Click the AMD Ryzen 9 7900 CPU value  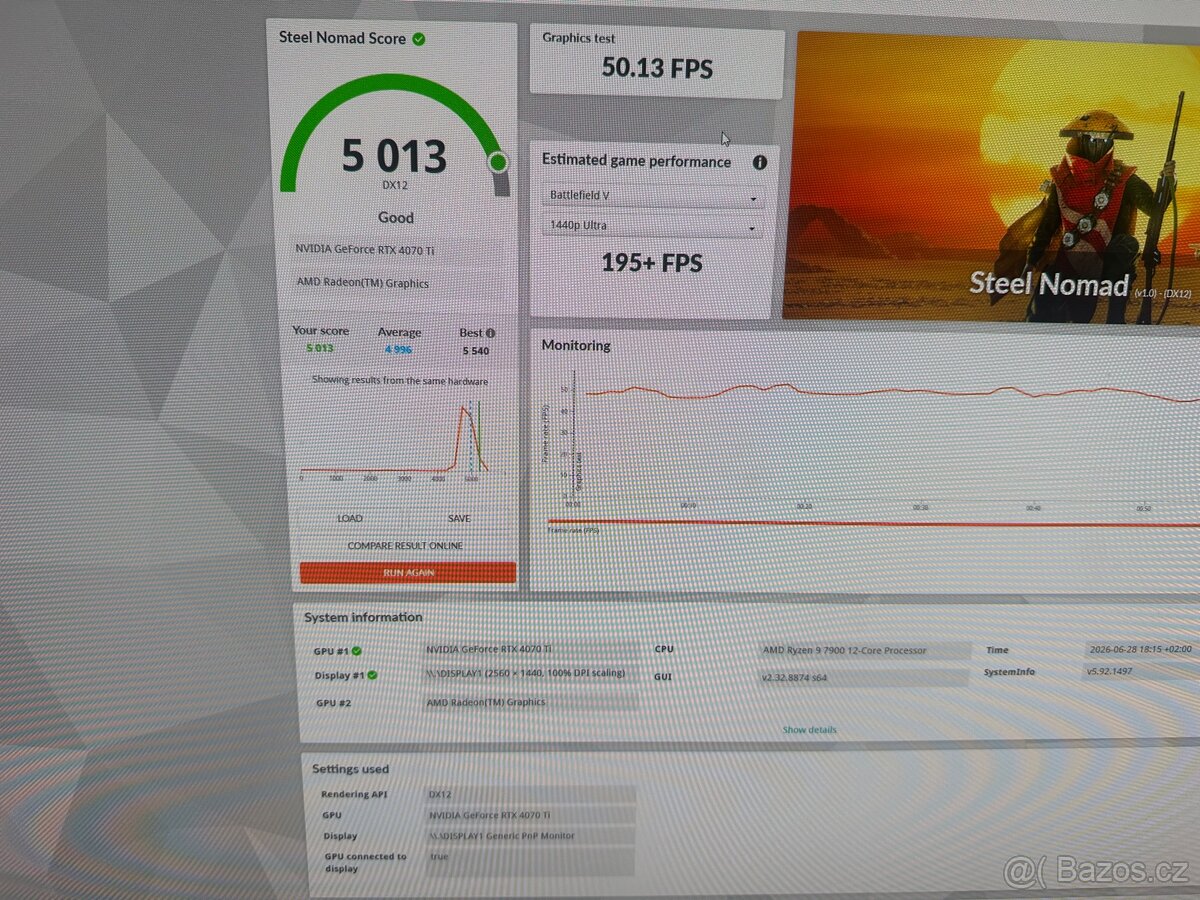[x=864, y=650]
